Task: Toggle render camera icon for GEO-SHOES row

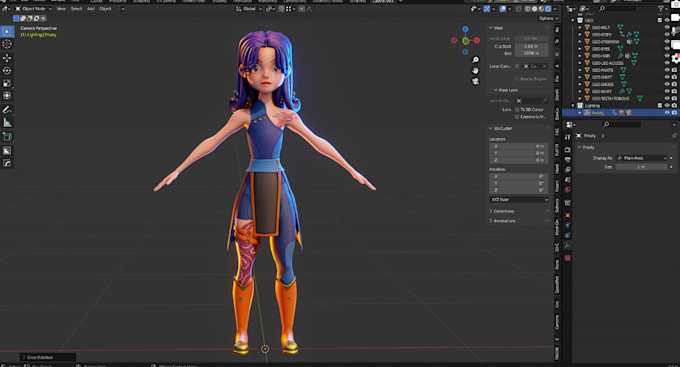Action: 674,84
